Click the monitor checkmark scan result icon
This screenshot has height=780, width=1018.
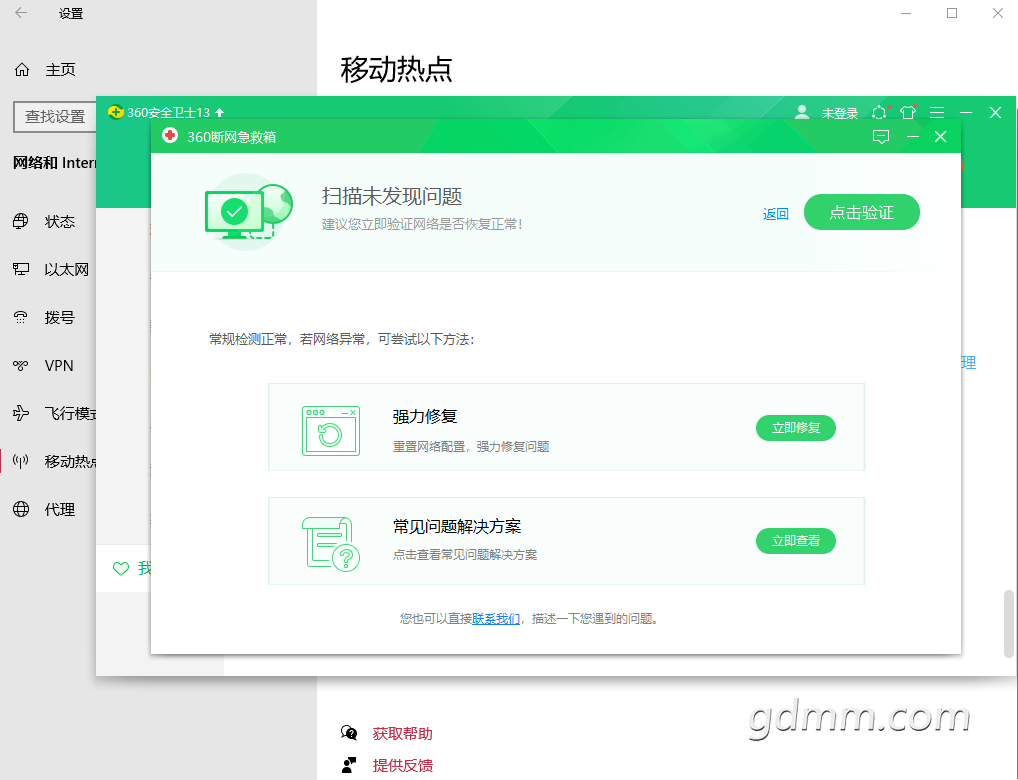[249, 212]
